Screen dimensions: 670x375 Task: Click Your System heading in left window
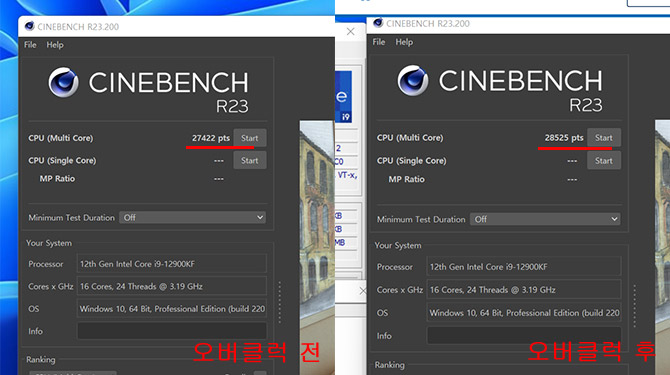coord(49,243)
